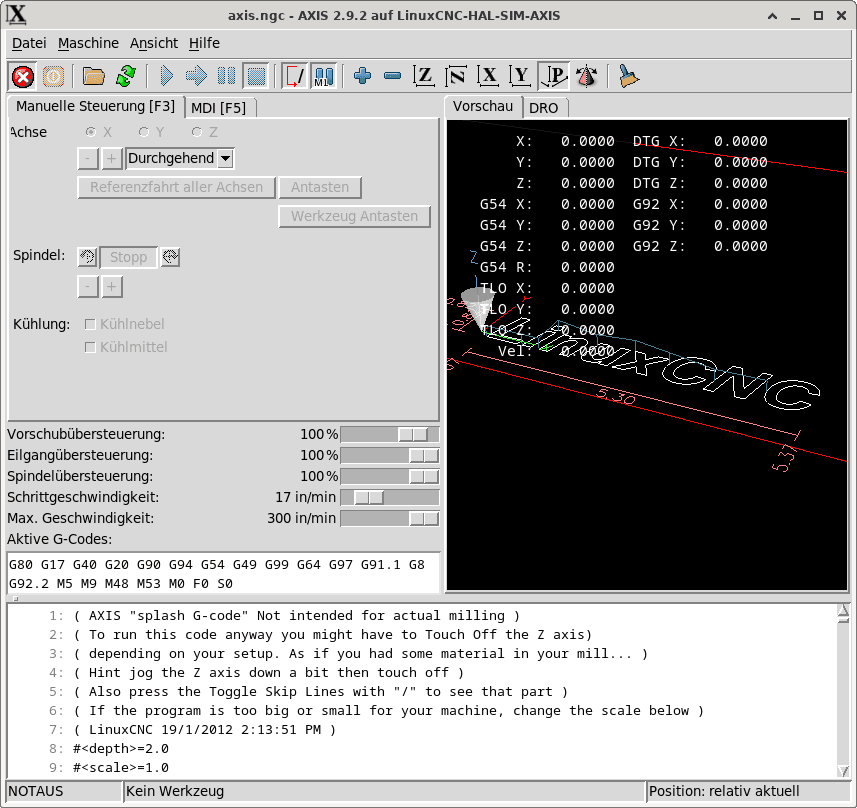Reload the current file icon
The image size is (857, 808).
tap(126, 76)
